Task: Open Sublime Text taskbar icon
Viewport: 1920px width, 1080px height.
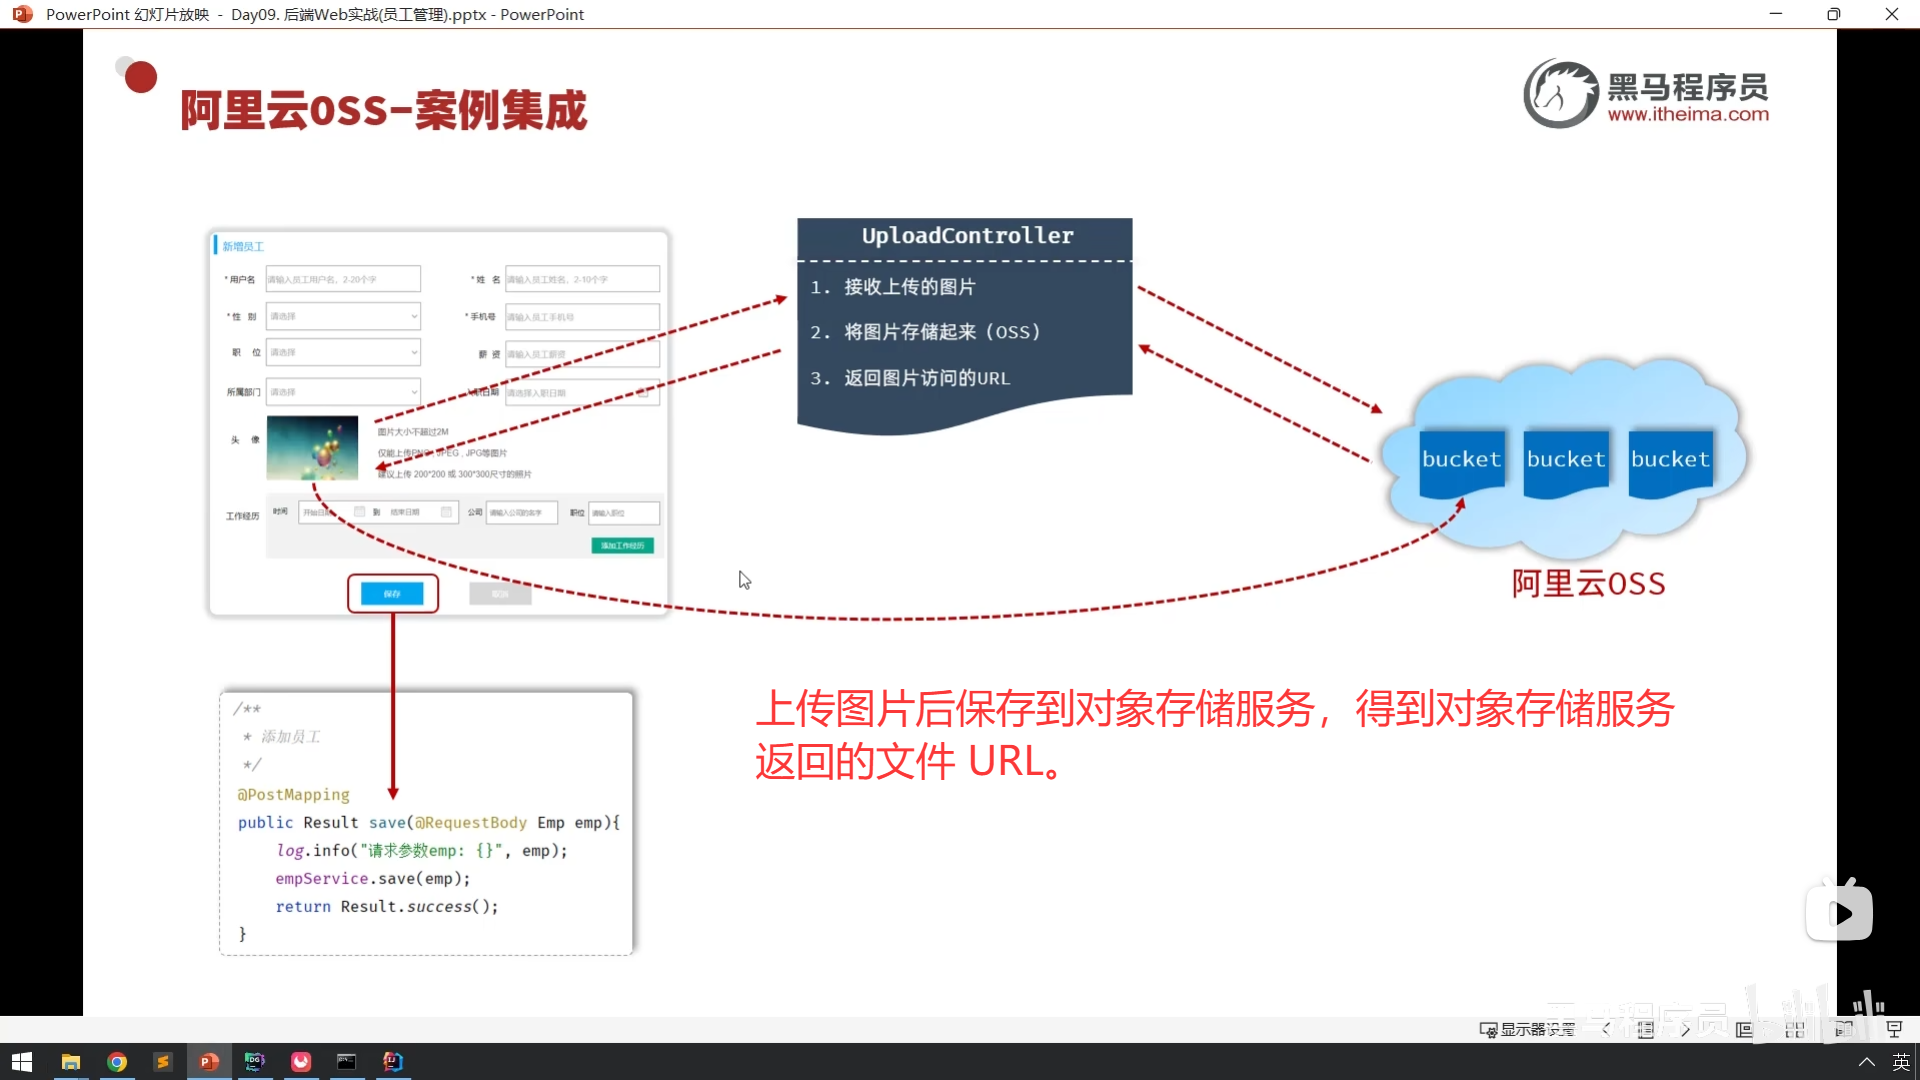Action: pos(163,1061)
